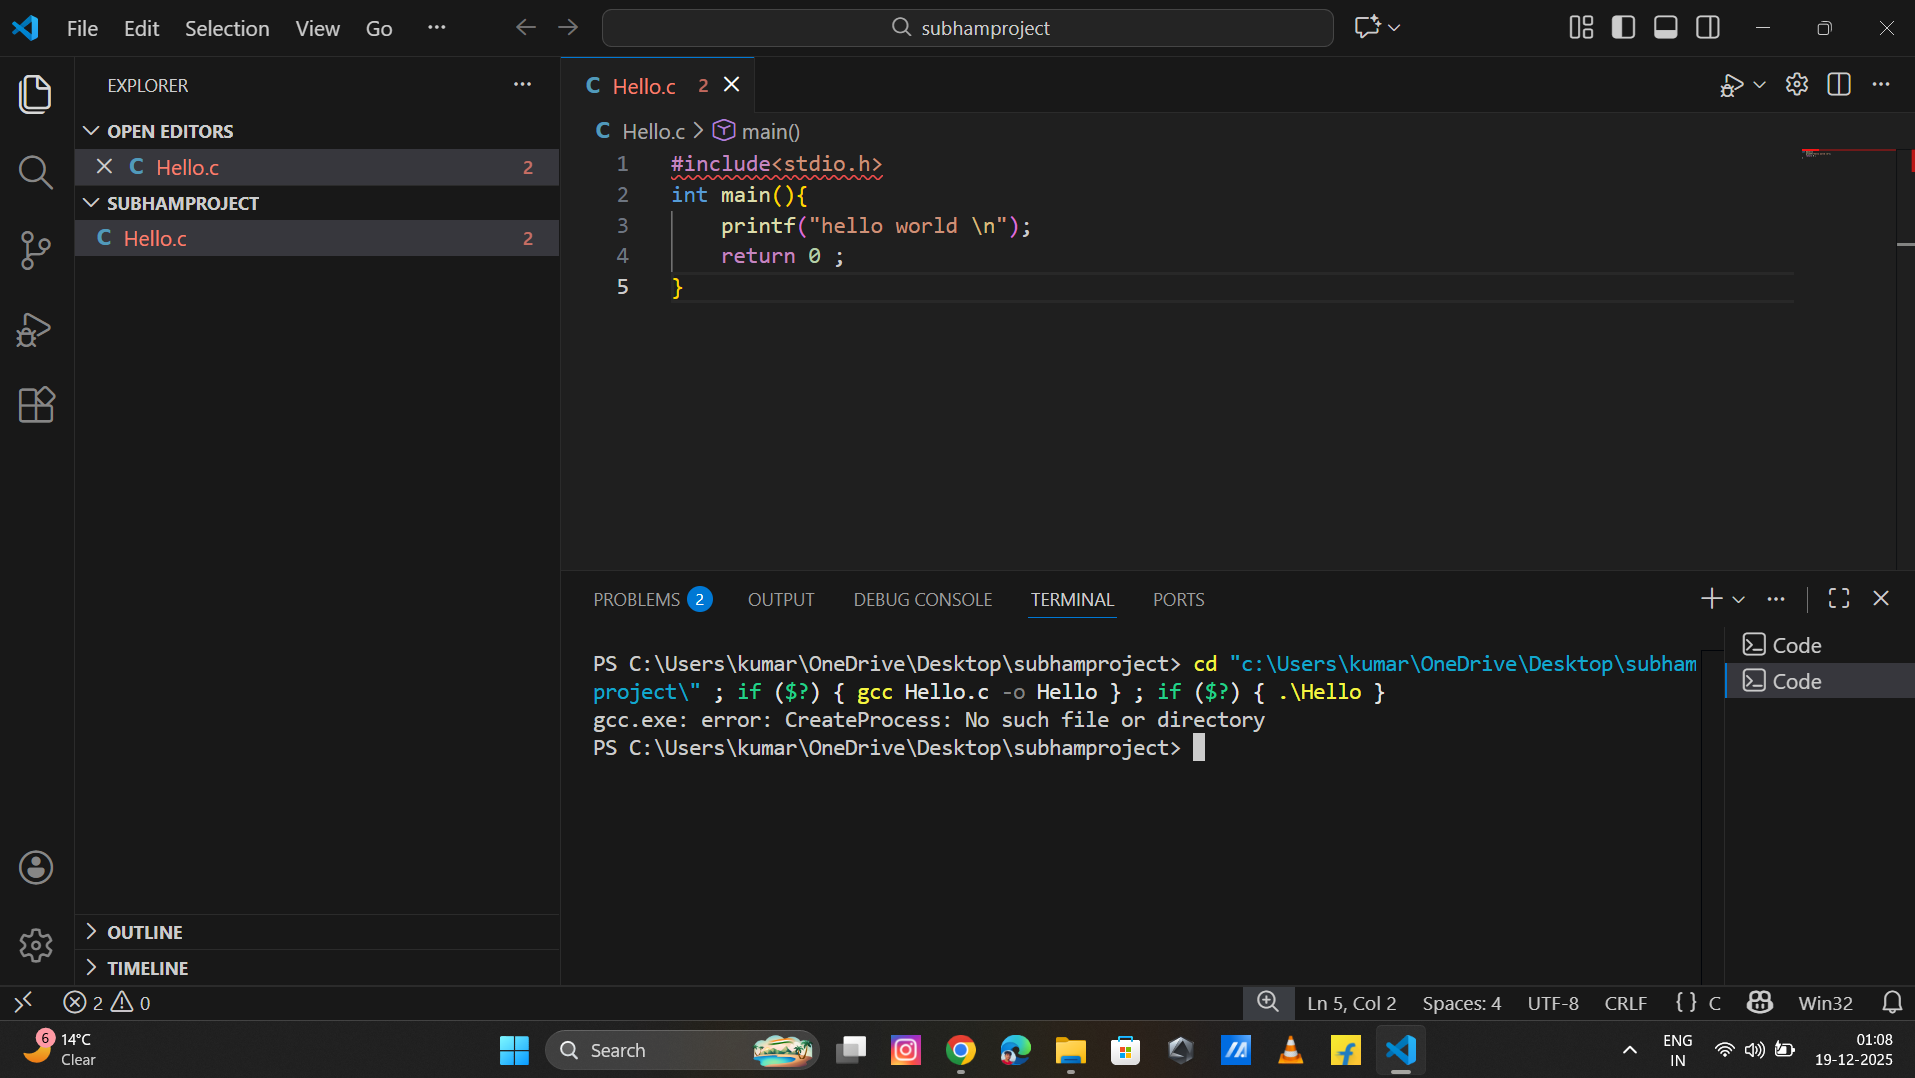Click the subhamproject command center search box
The height and width of the screenshot is (1078, 1915).
pyautogui.click(x=967, y=28)
